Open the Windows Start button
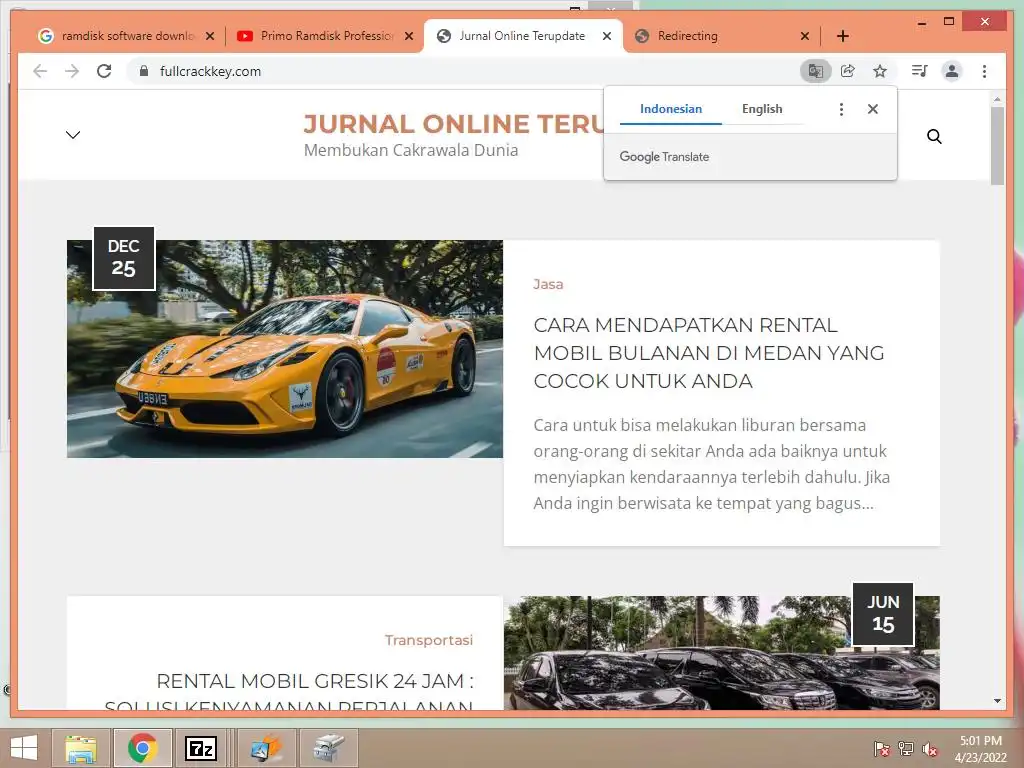Screen dimensions: 1024x768 click(x=24, y=748)
